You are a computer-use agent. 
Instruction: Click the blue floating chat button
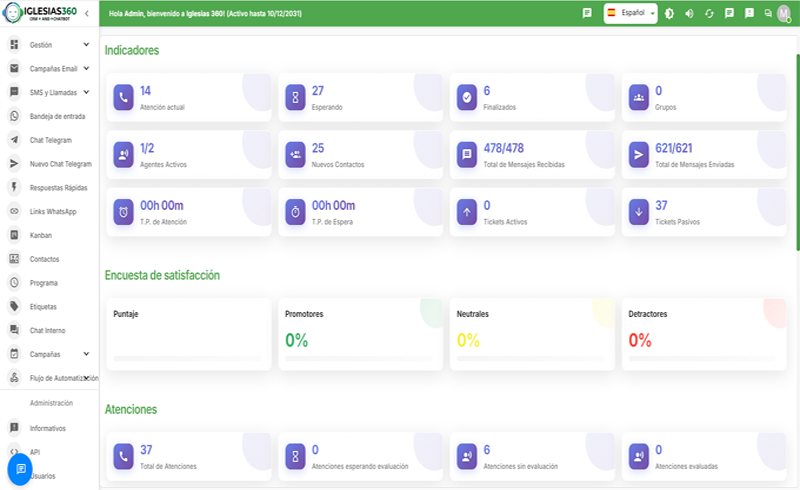tap(20, 469)
